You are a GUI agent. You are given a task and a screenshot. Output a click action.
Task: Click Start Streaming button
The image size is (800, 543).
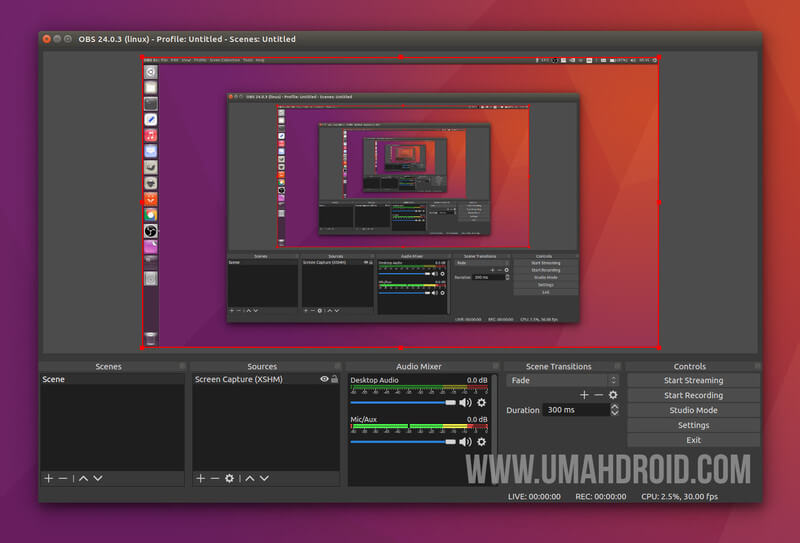pyautogui.click(x=693, y=380)
